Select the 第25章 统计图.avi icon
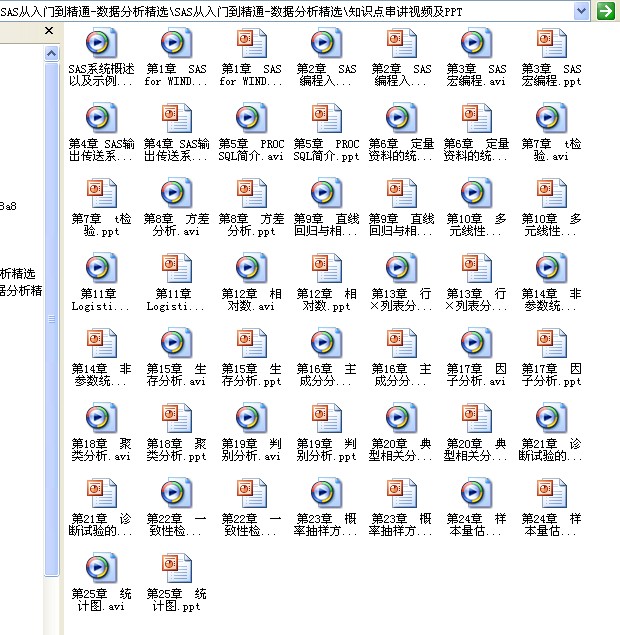Viewport: 620px width, 635px height. point(101,567)
